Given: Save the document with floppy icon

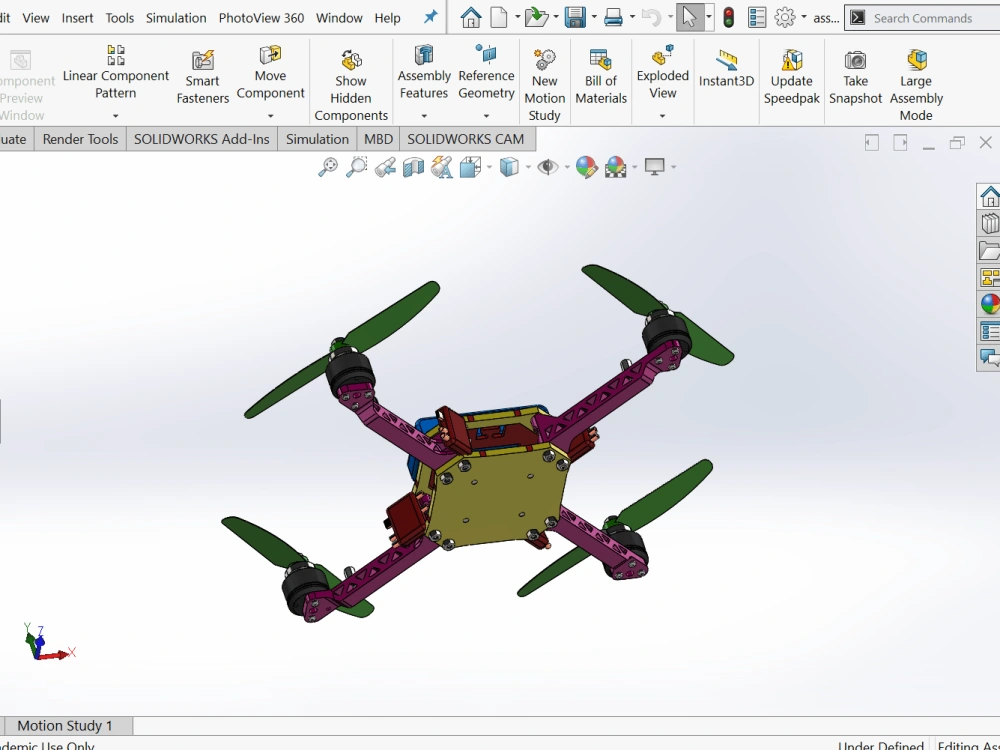Looking at the screenshot, I should click(x=575, y=18).
